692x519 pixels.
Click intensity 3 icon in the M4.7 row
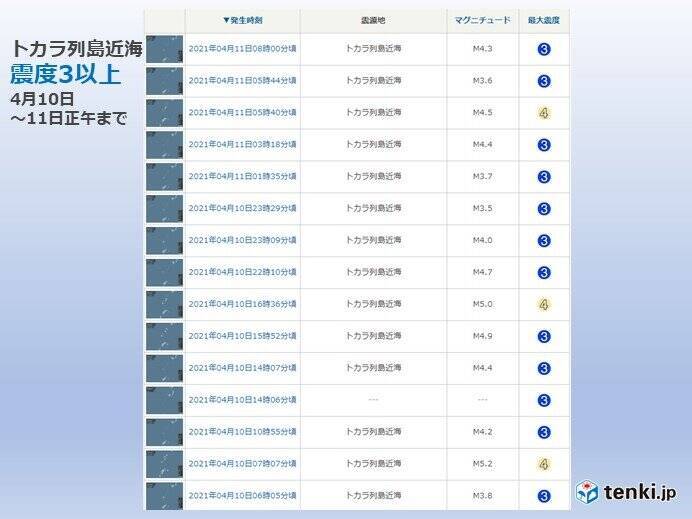click(544, 272)
